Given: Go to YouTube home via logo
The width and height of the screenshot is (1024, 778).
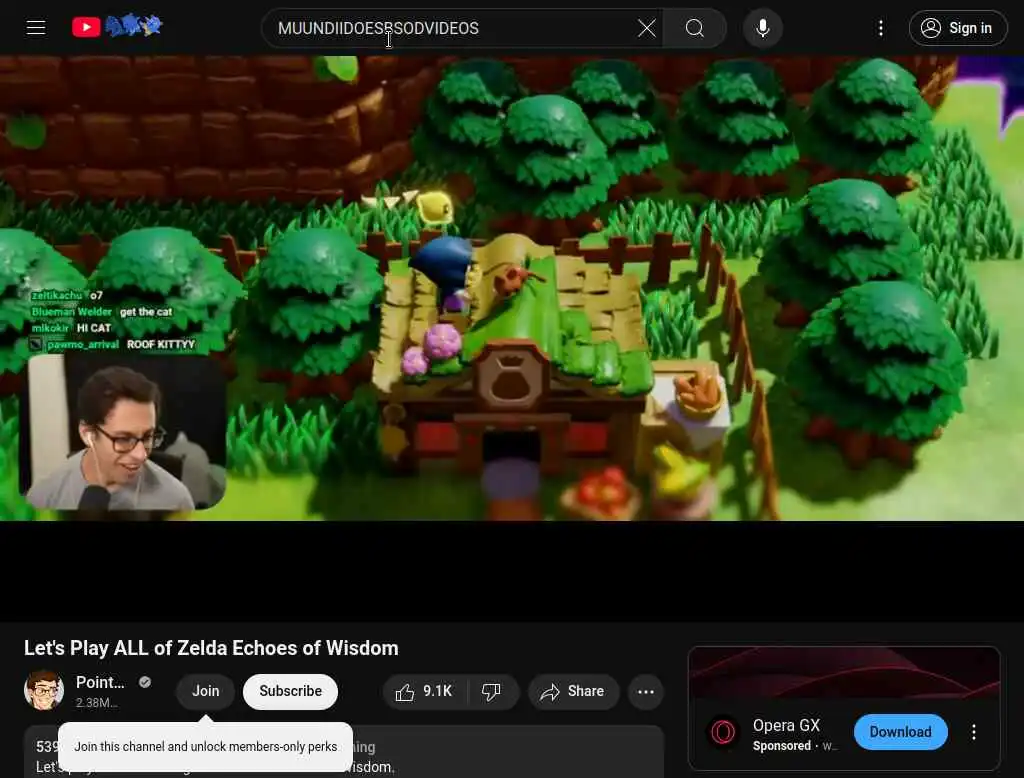Looking at the screenshot, I should point(117,27).
